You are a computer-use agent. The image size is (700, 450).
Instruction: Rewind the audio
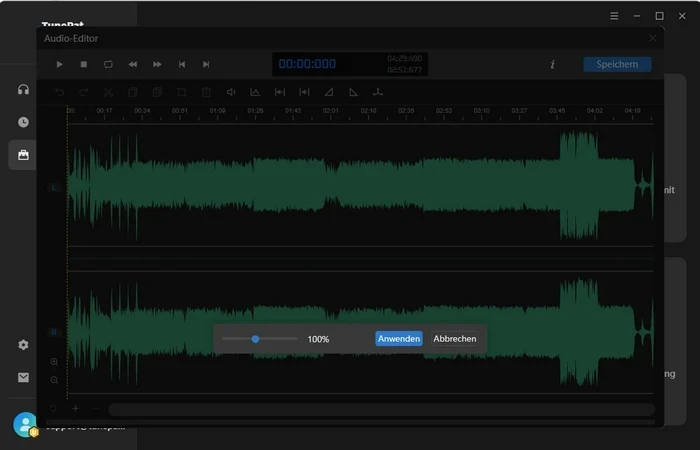coord(133,64)
